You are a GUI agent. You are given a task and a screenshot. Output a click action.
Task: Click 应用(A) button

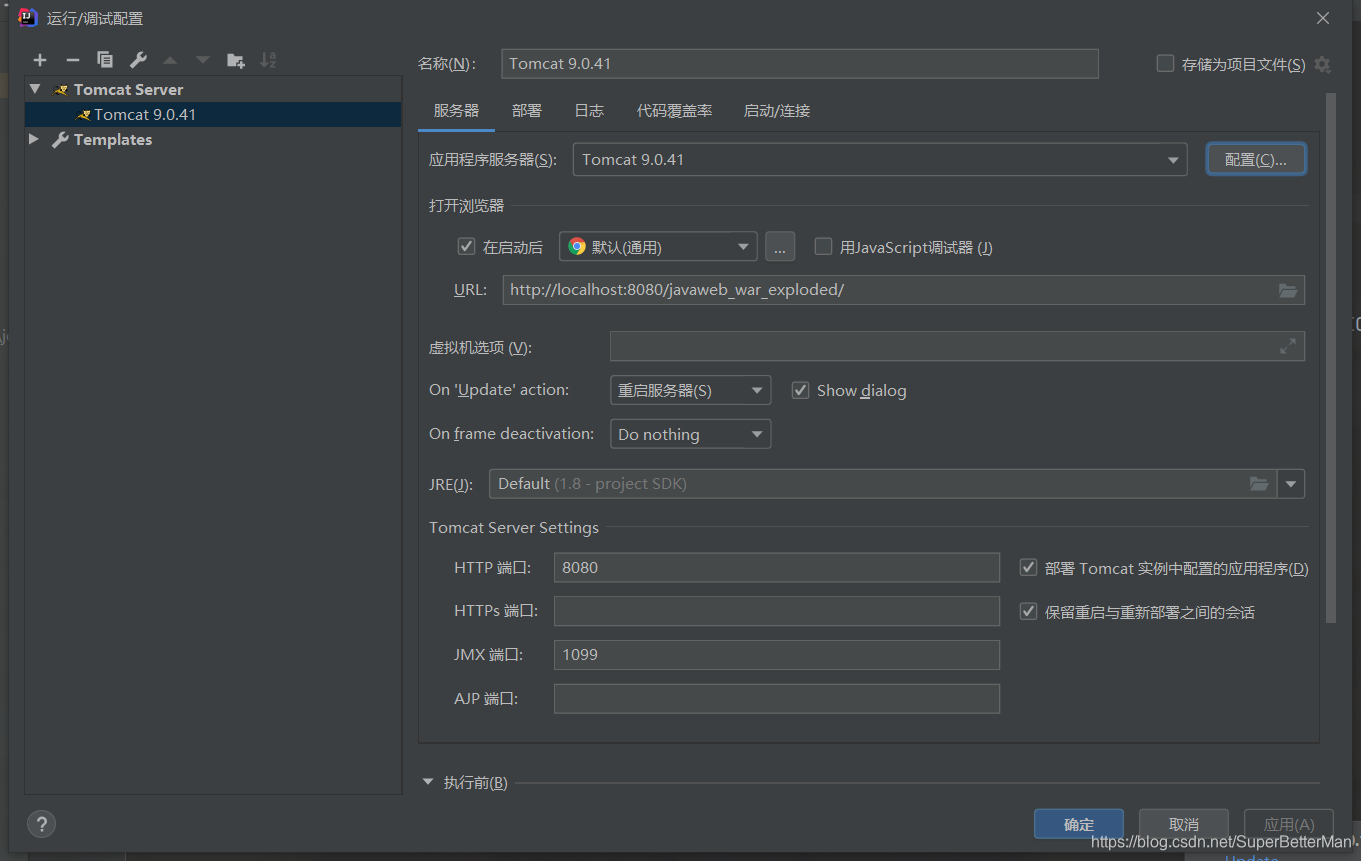click(1289, 824)
